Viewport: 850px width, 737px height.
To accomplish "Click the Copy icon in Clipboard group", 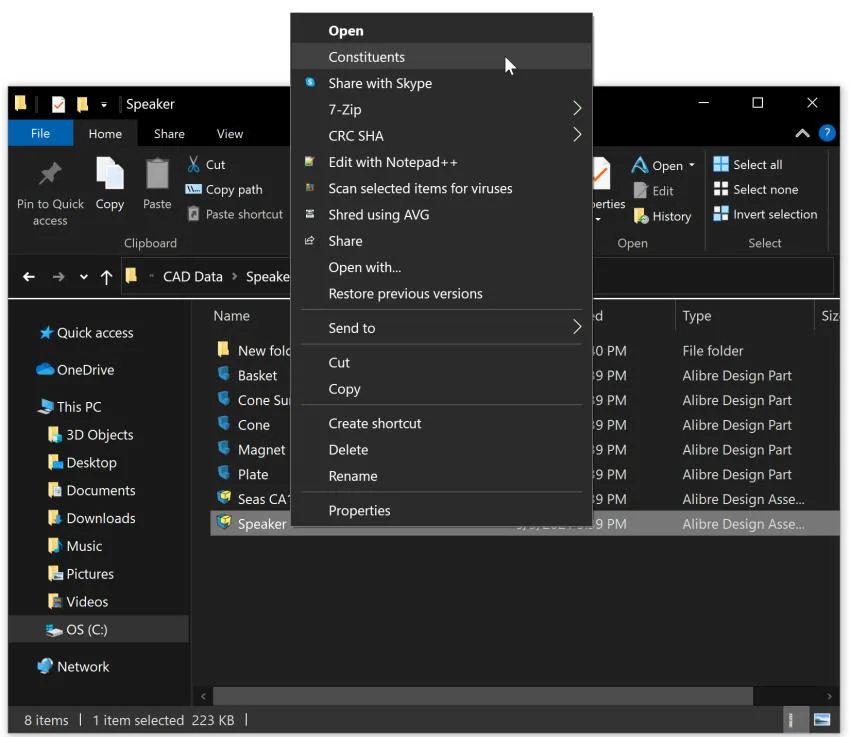I will point(110,173).
